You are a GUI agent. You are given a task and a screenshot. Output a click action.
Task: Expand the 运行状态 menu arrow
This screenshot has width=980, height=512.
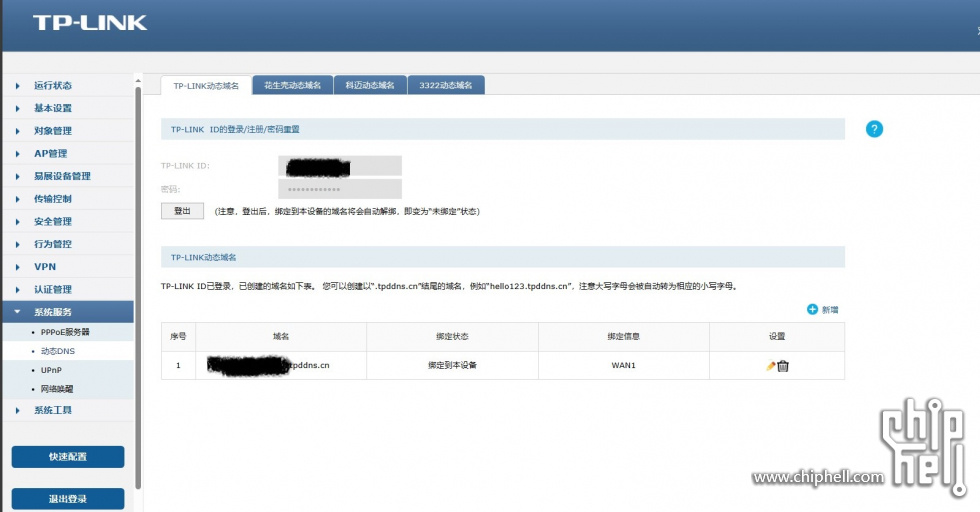coord(18,86)
